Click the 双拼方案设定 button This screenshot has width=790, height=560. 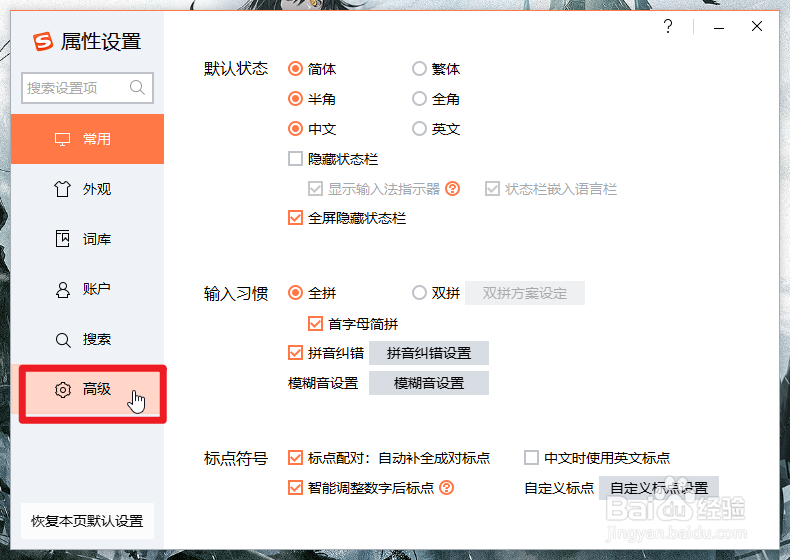[524, 293]
